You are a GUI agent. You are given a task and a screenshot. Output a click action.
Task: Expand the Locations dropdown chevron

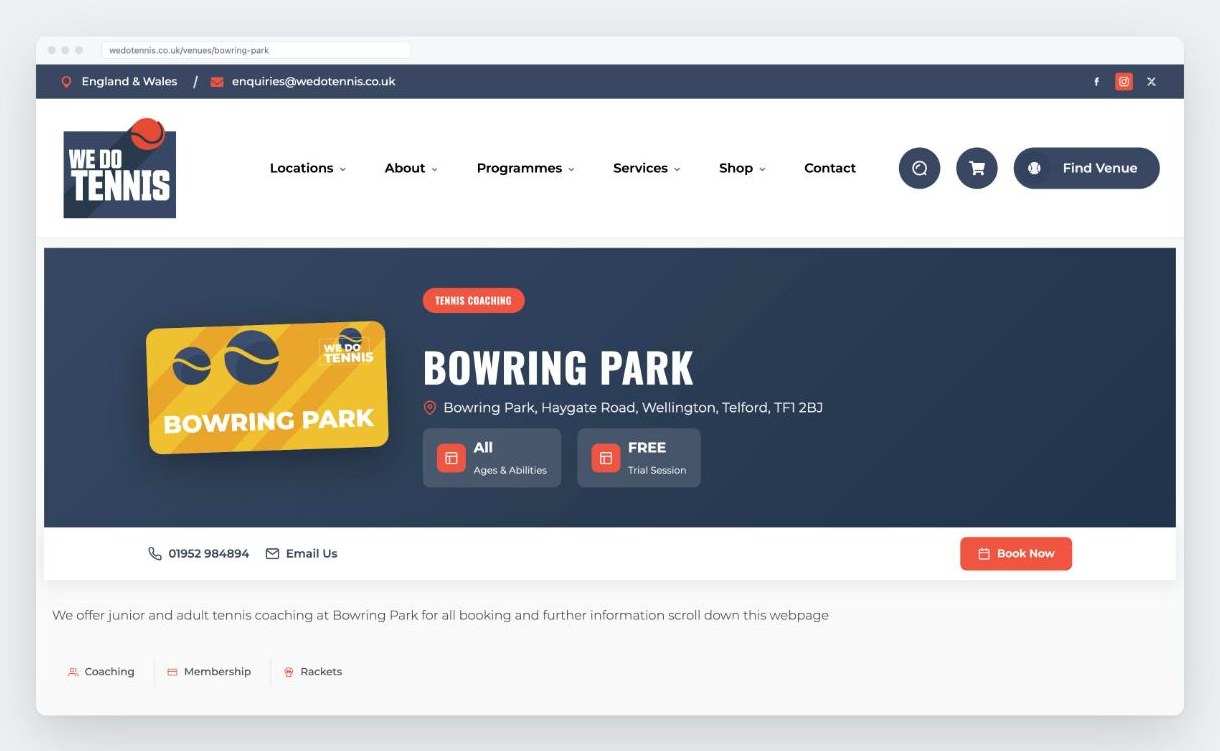pos(343,169)
